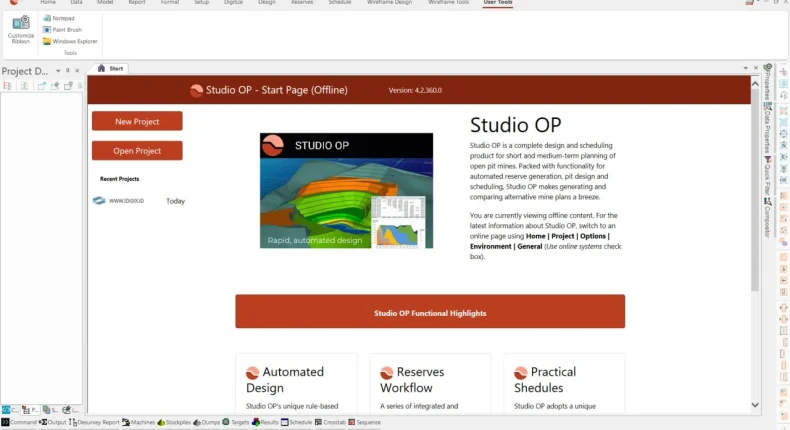Image resolution: width=790 pixels, height=430 pixels.
Task: Open the Results panel
Action: (x=265, y=422)
